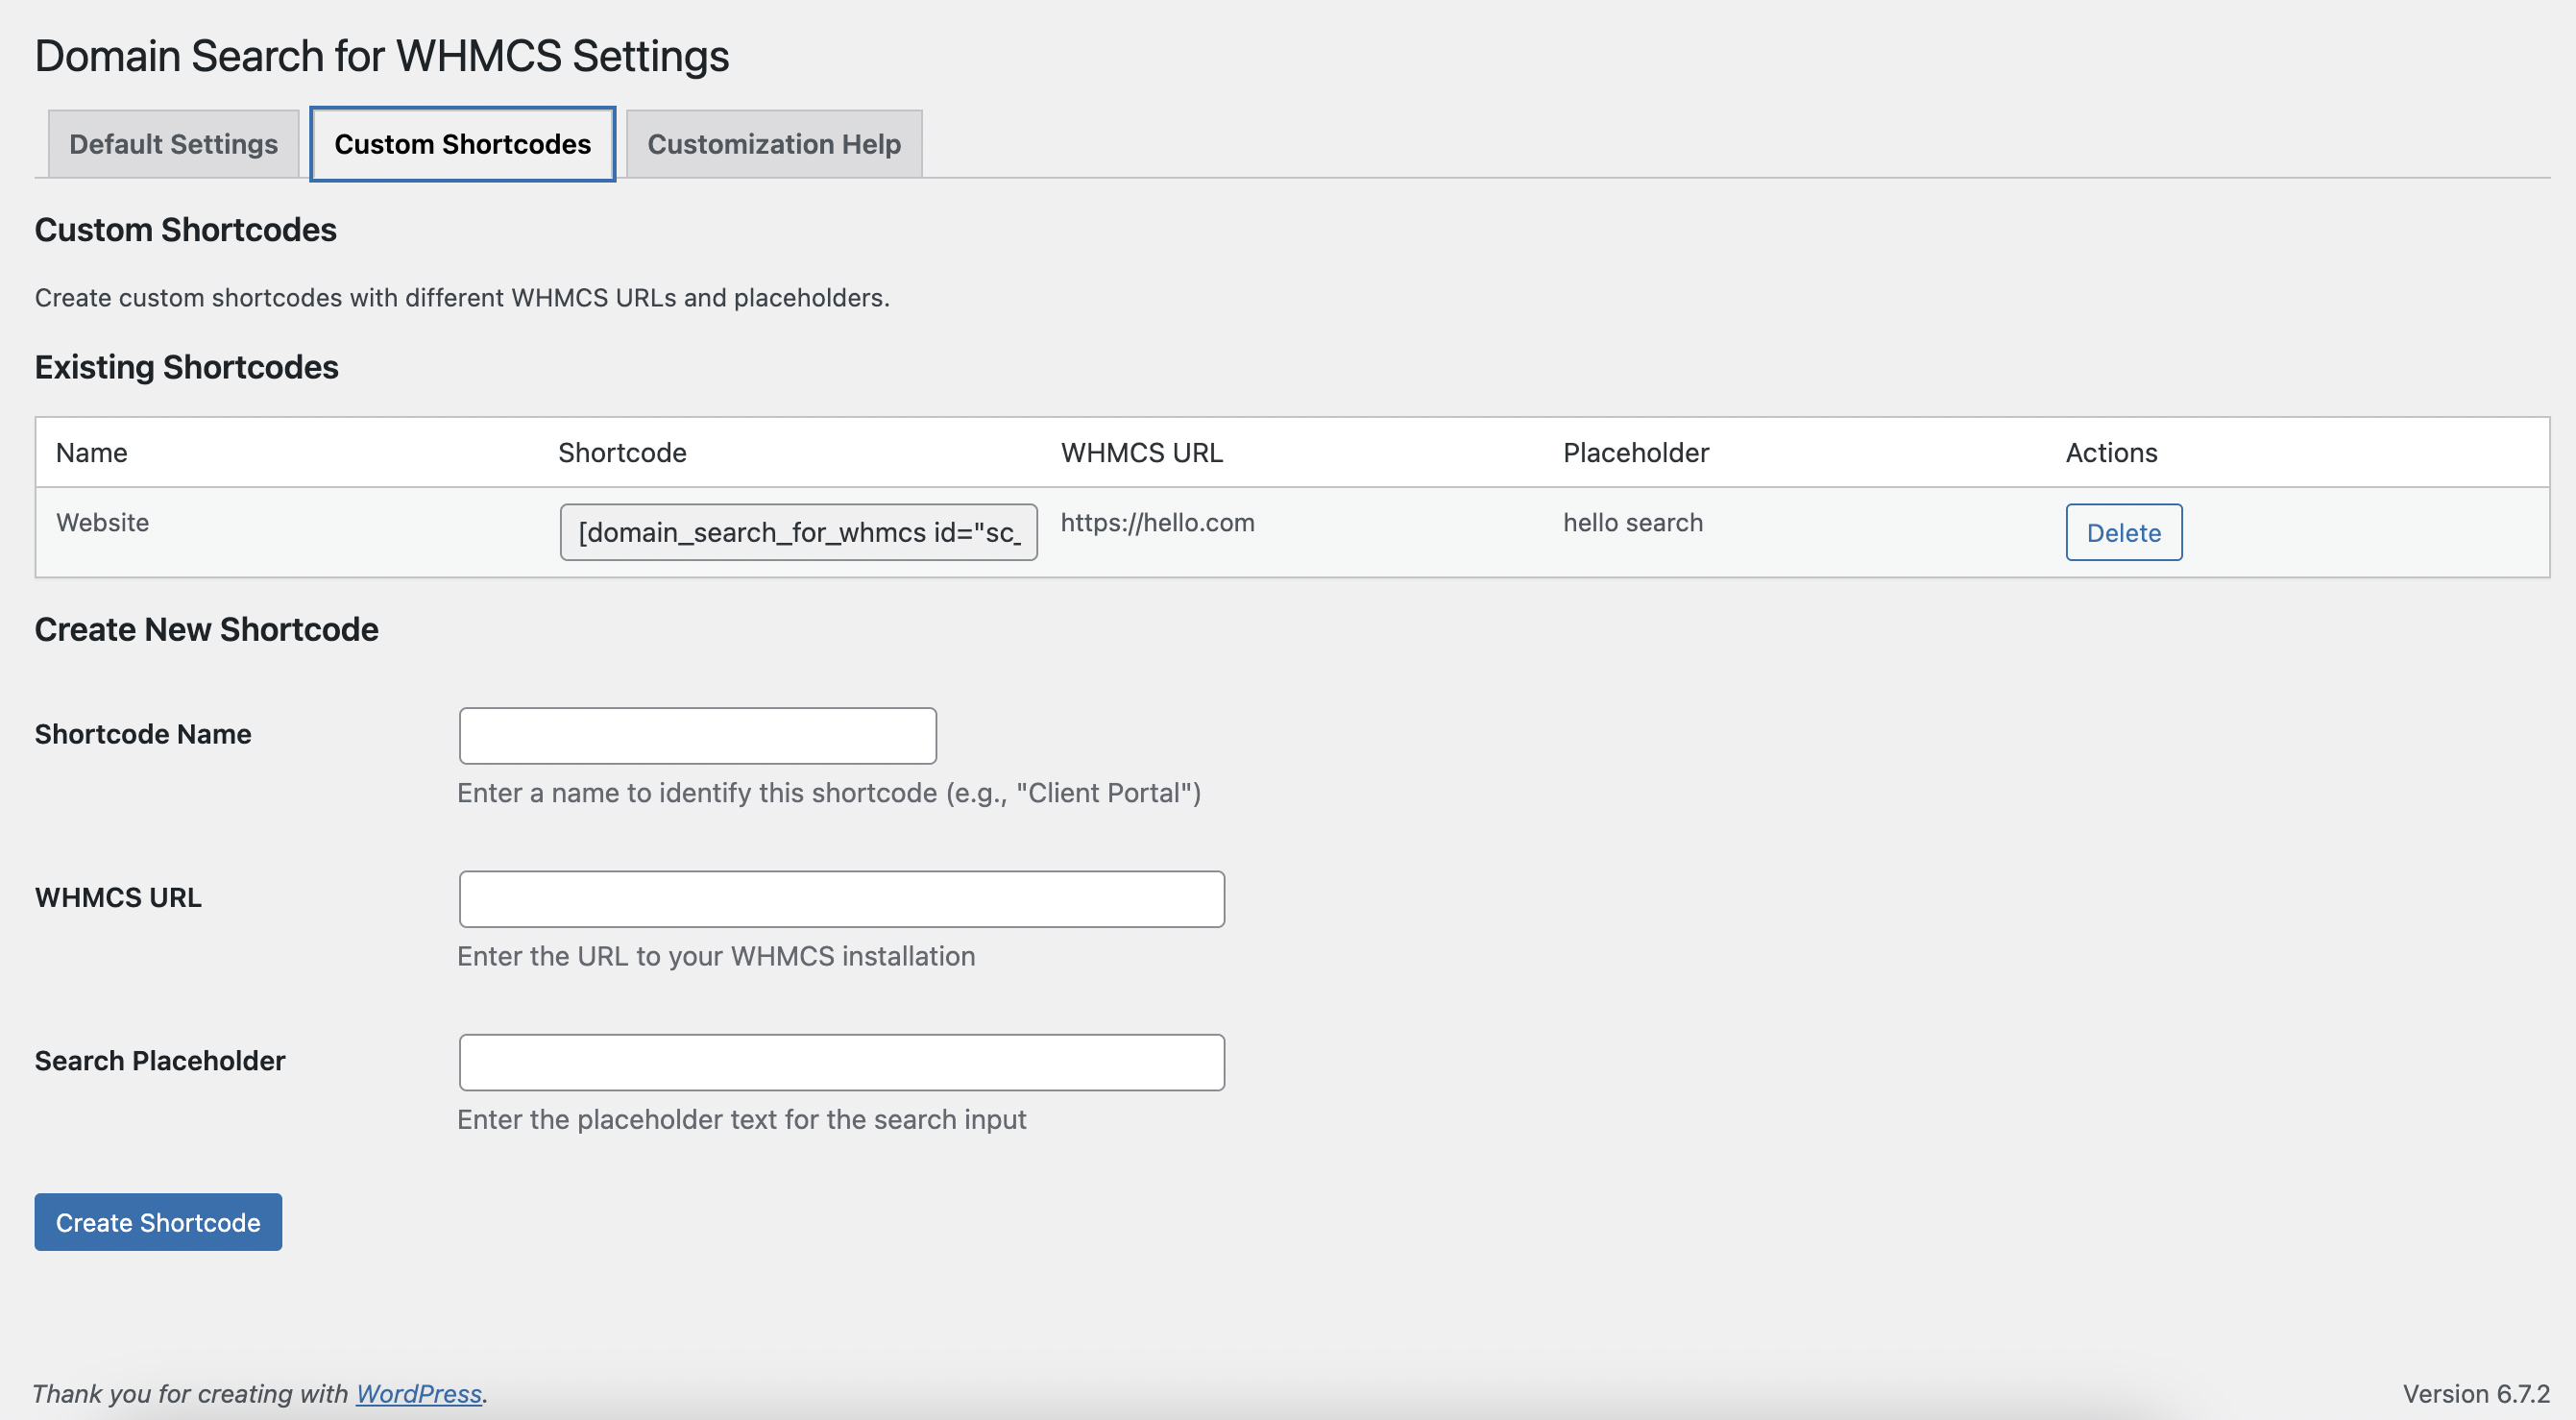Delete the Website shortcode
Screen dimensions: 2576x1420
pos(2123,532)
